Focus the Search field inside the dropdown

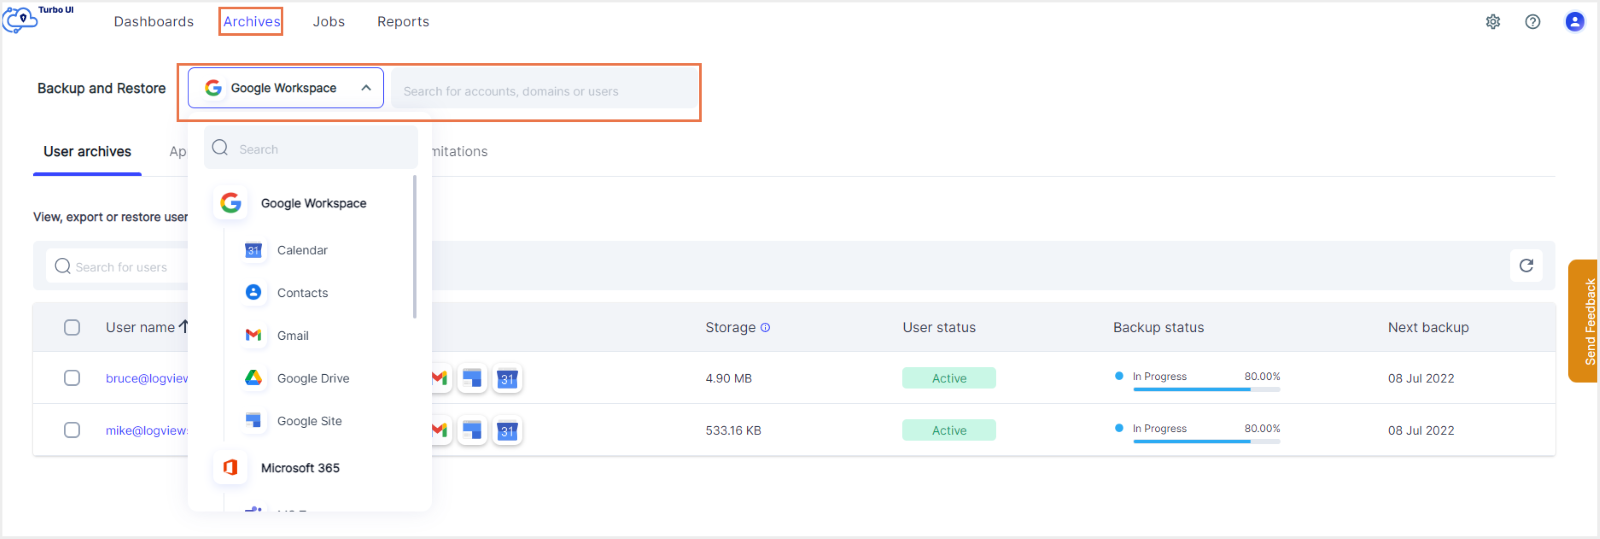coord(311,148)
